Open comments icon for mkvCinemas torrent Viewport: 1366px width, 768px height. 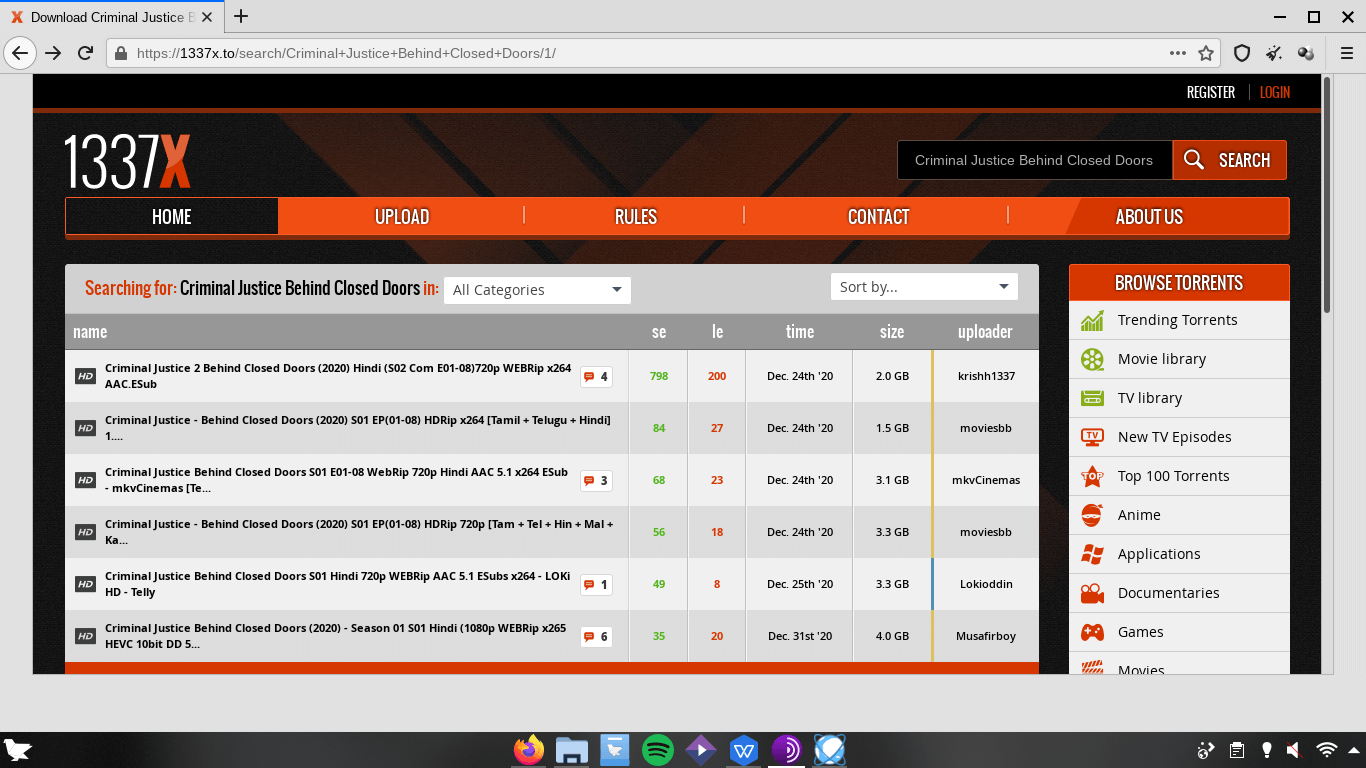tap(596, 481)
